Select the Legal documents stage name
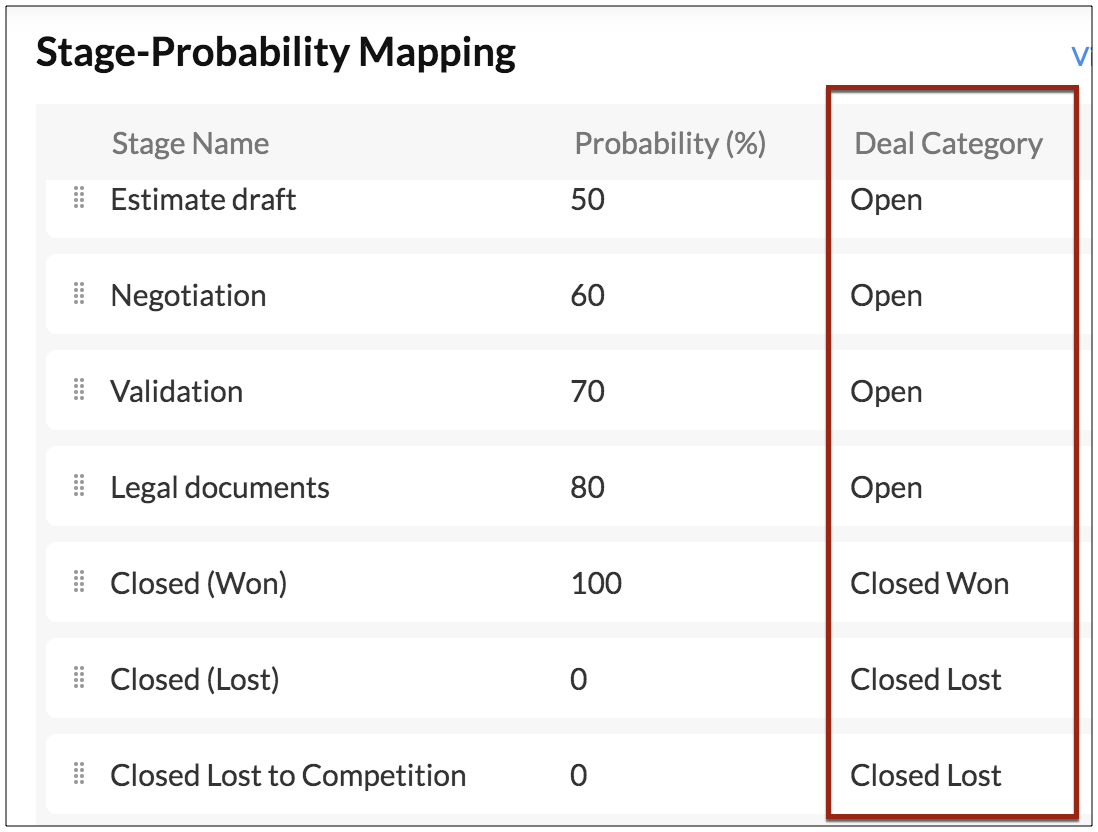 [220, 488]
